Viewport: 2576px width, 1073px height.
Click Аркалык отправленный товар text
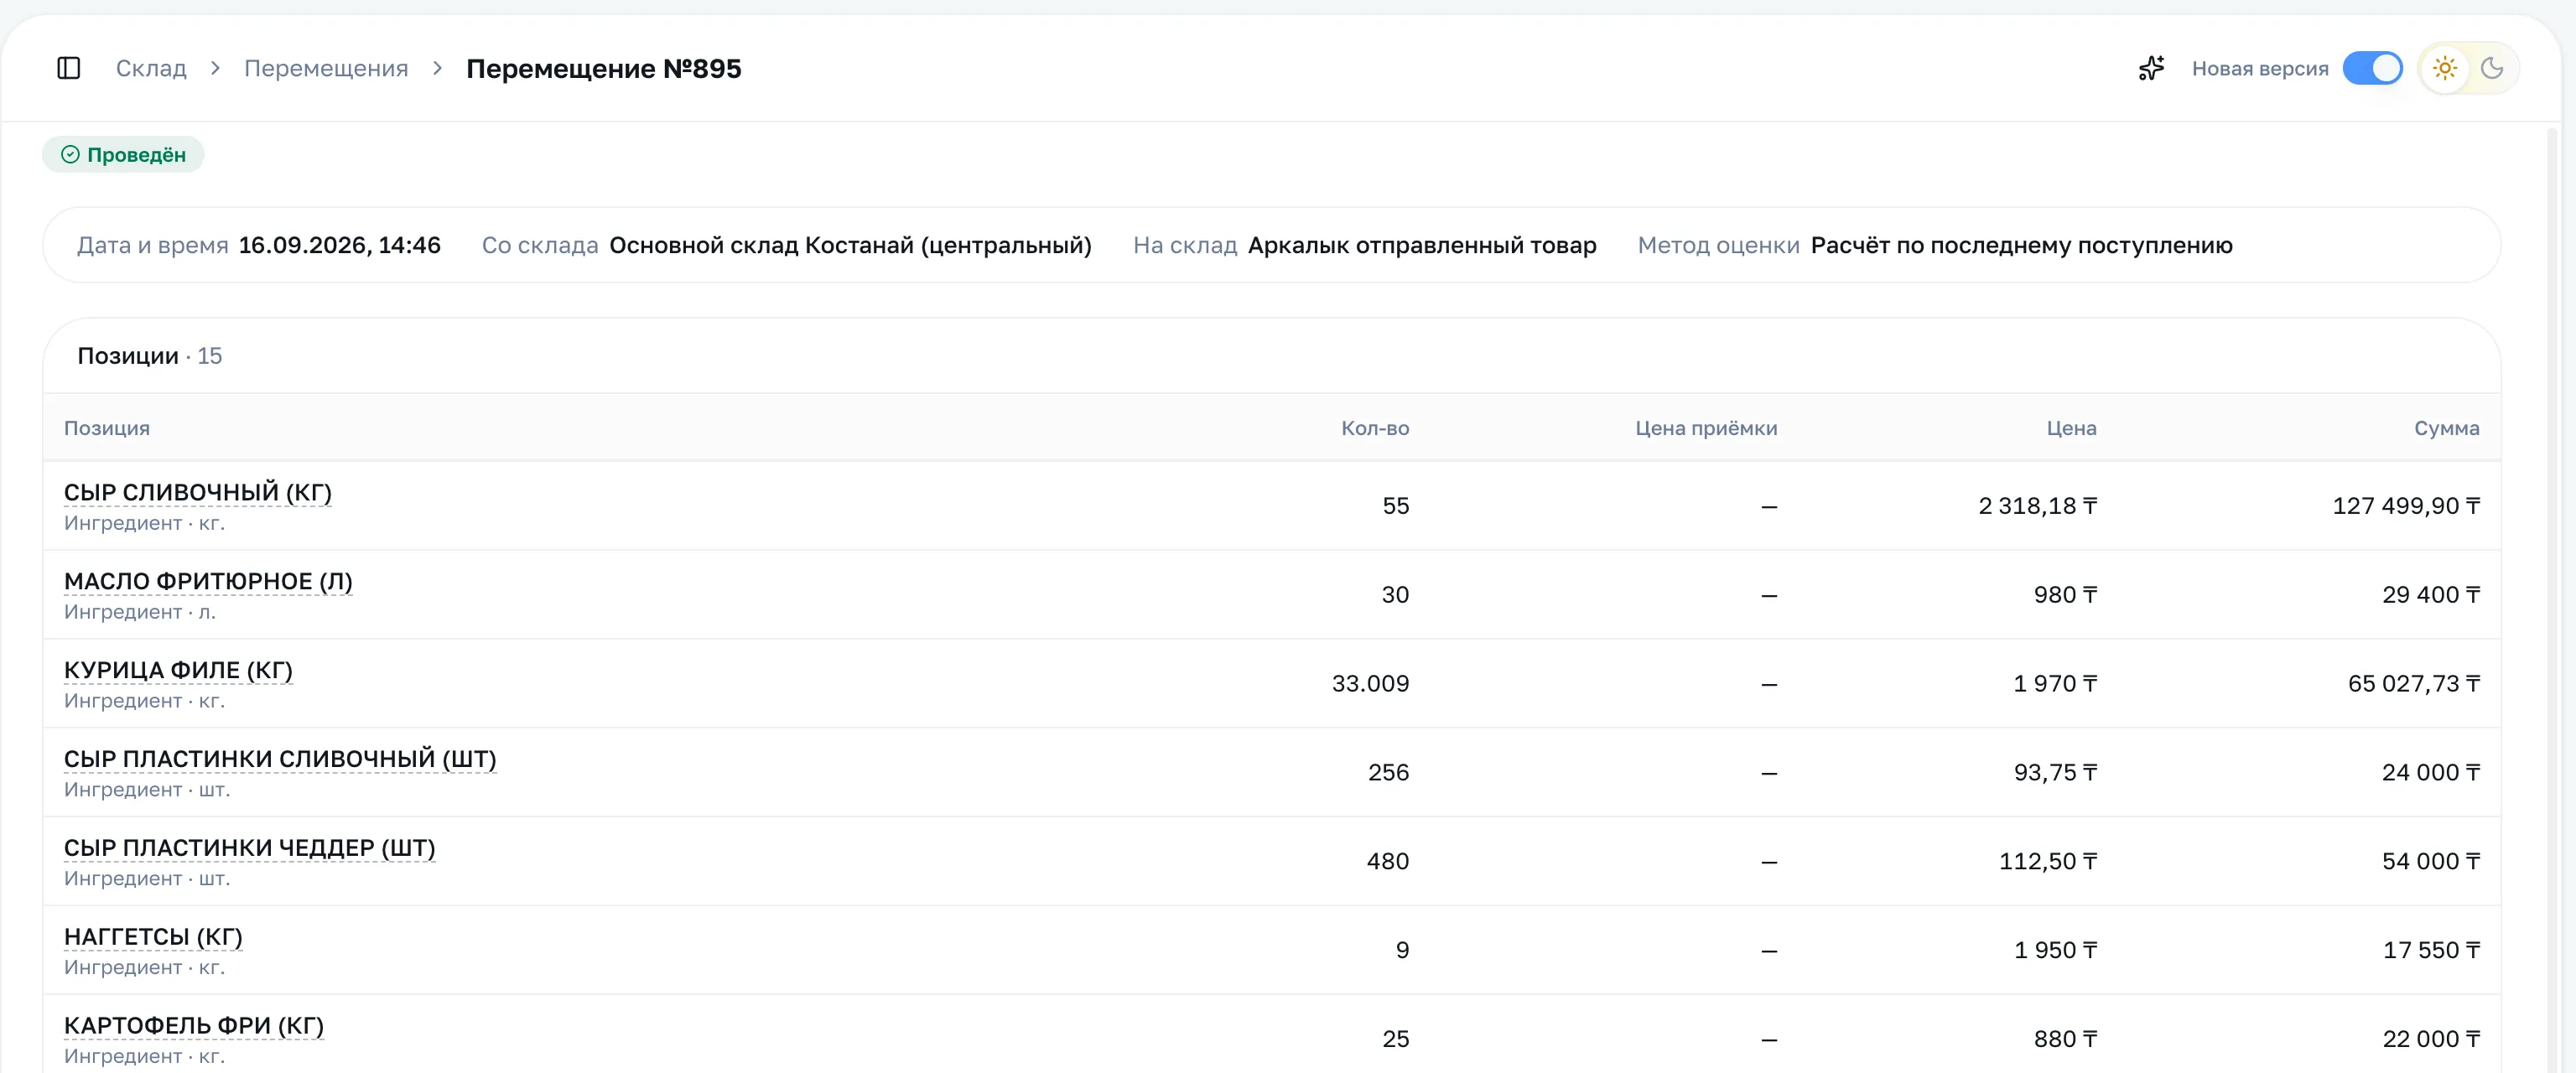[x=1422, y=245]
